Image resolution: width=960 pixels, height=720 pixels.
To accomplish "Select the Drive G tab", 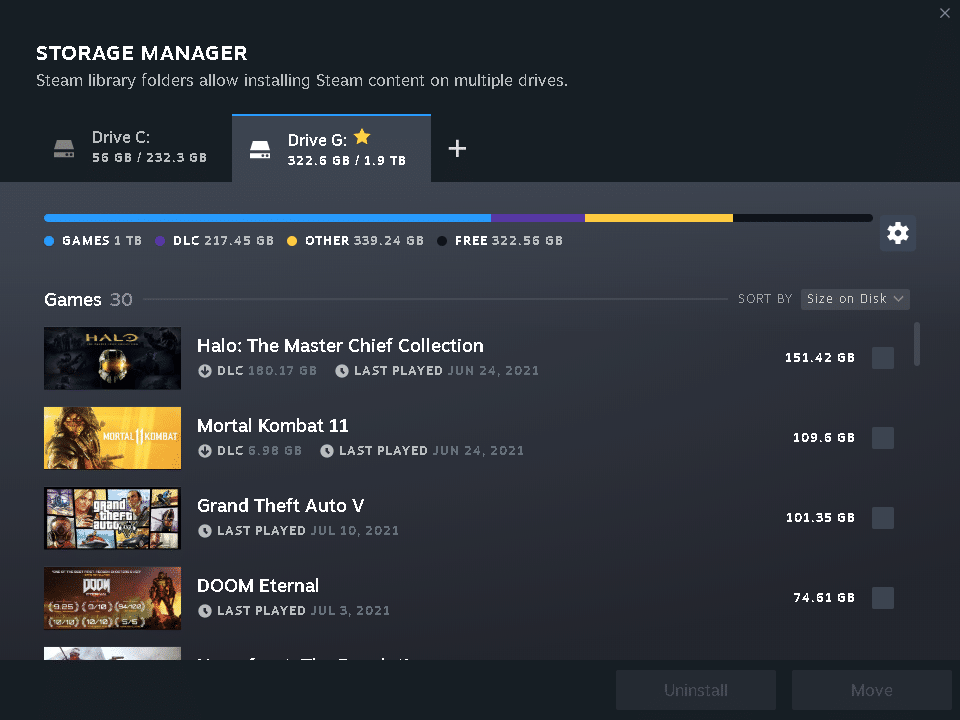I will pos(331,148).
